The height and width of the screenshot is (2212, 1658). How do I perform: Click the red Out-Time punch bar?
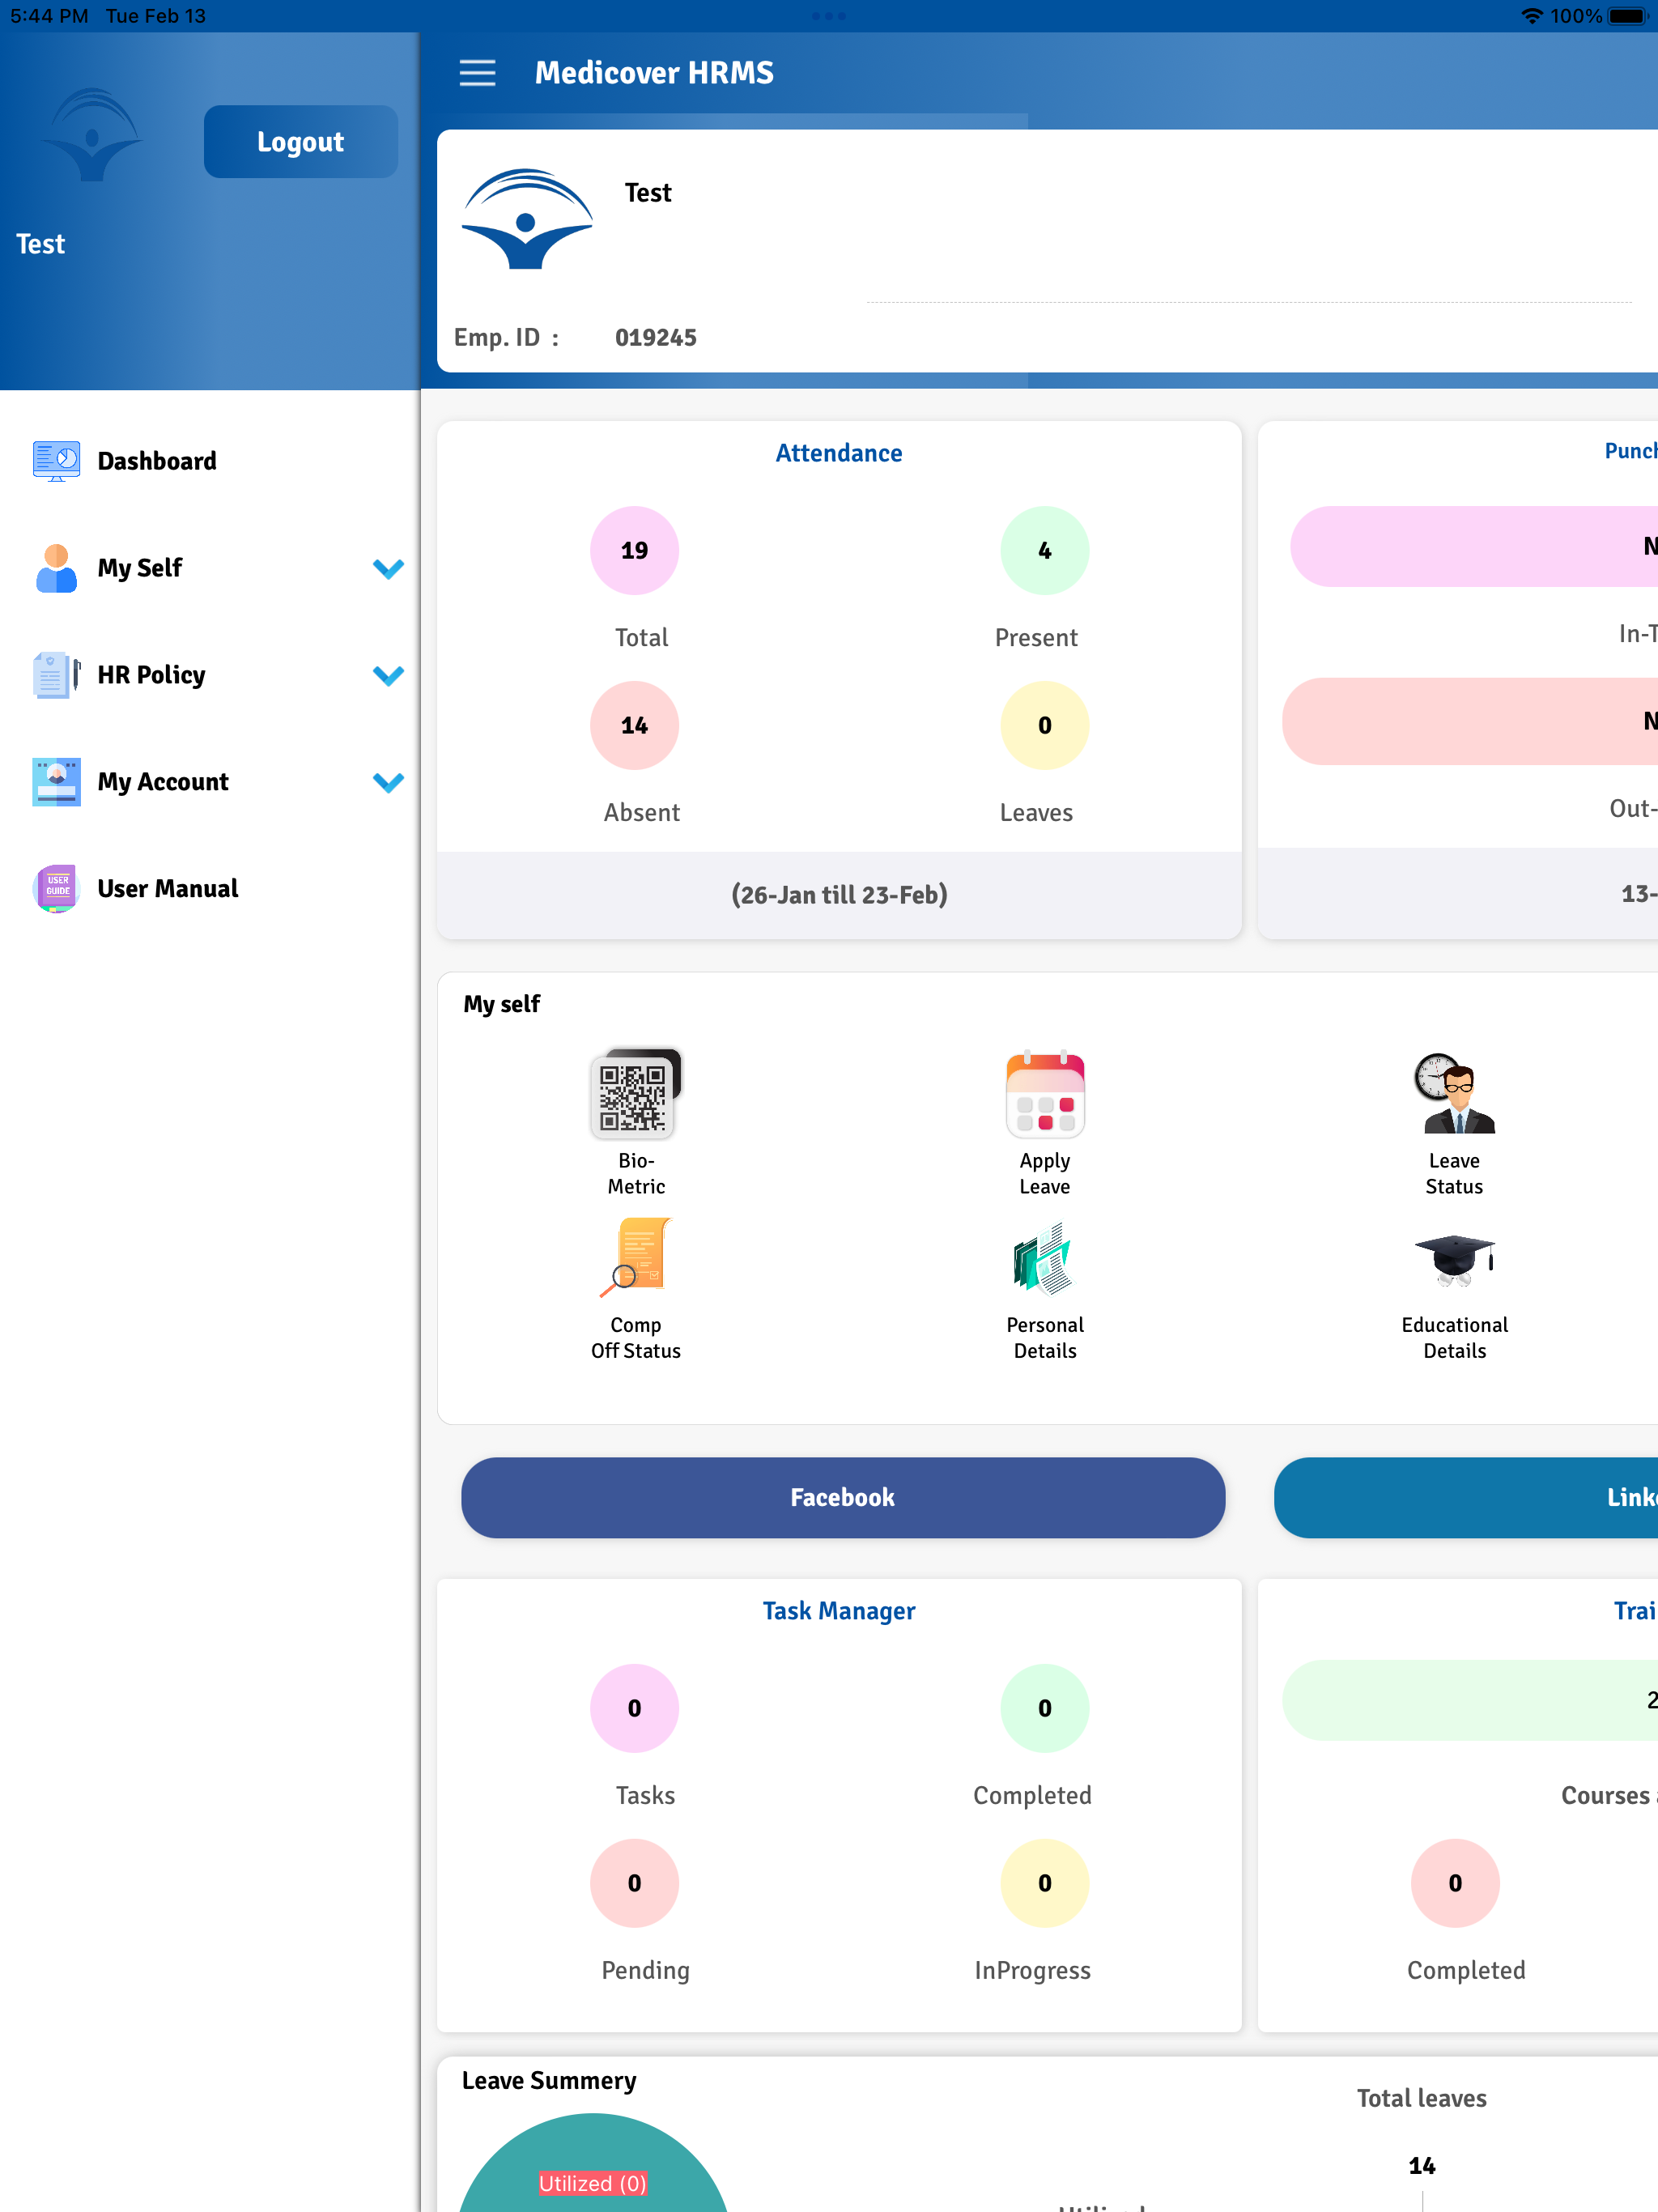(x=1470, y=721)
